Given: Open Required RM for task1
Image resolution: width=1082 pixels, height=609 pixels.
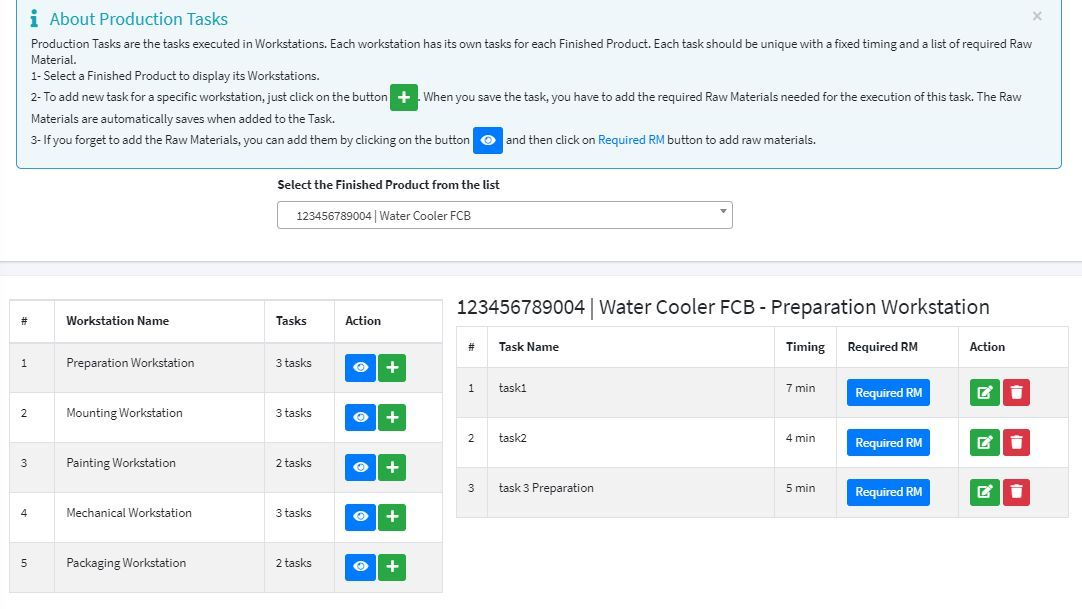Looking at the screenshot, I should pyautogui.click(x=888, y=393).
